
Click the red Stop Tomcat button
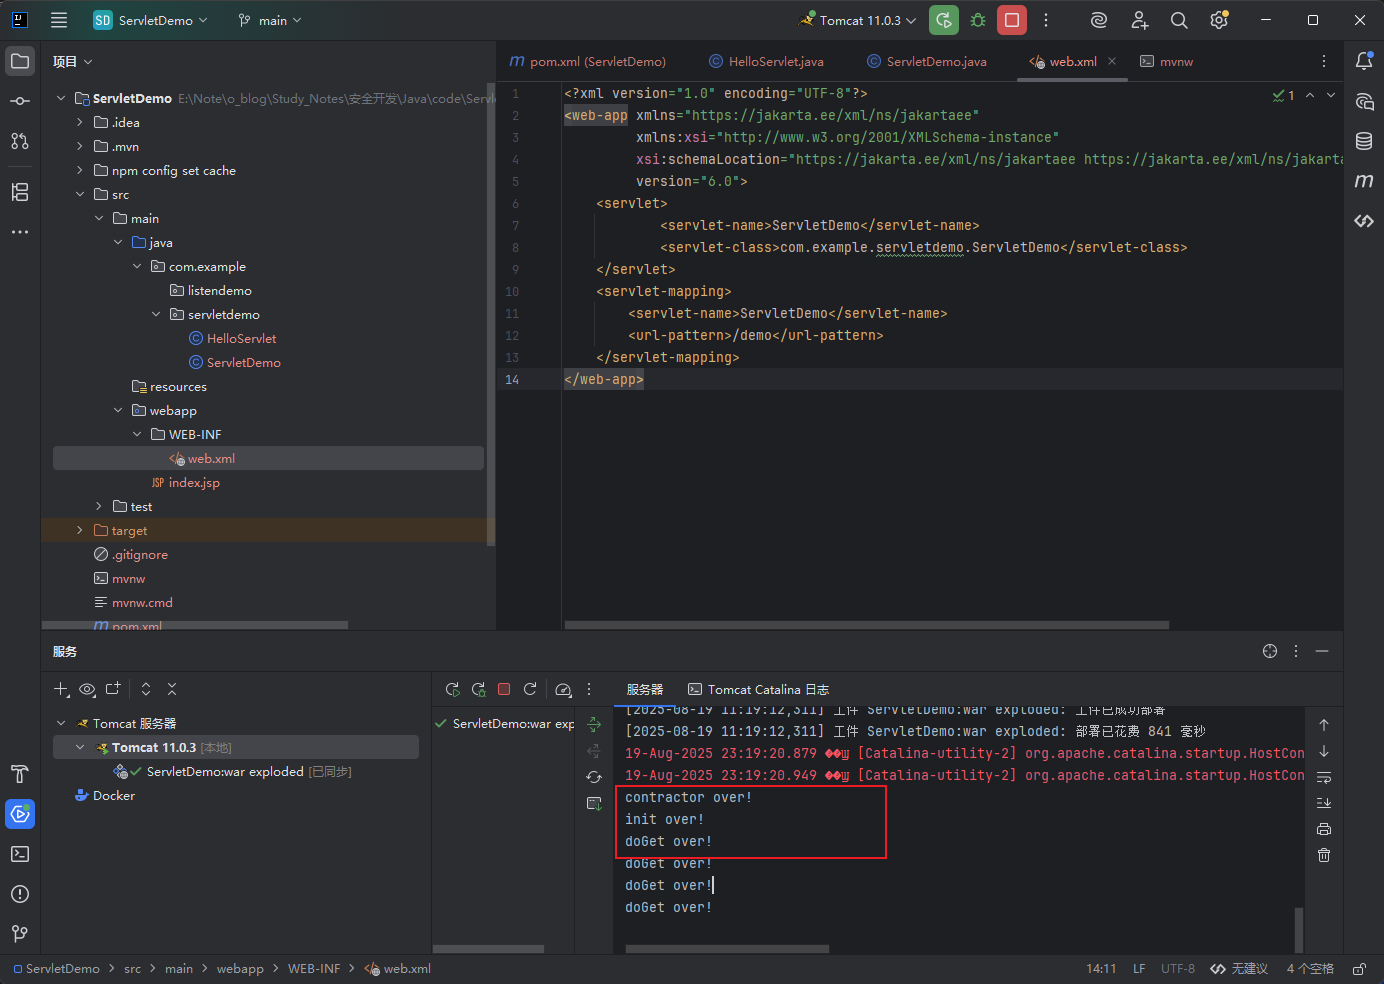[x=1012, y=20]
